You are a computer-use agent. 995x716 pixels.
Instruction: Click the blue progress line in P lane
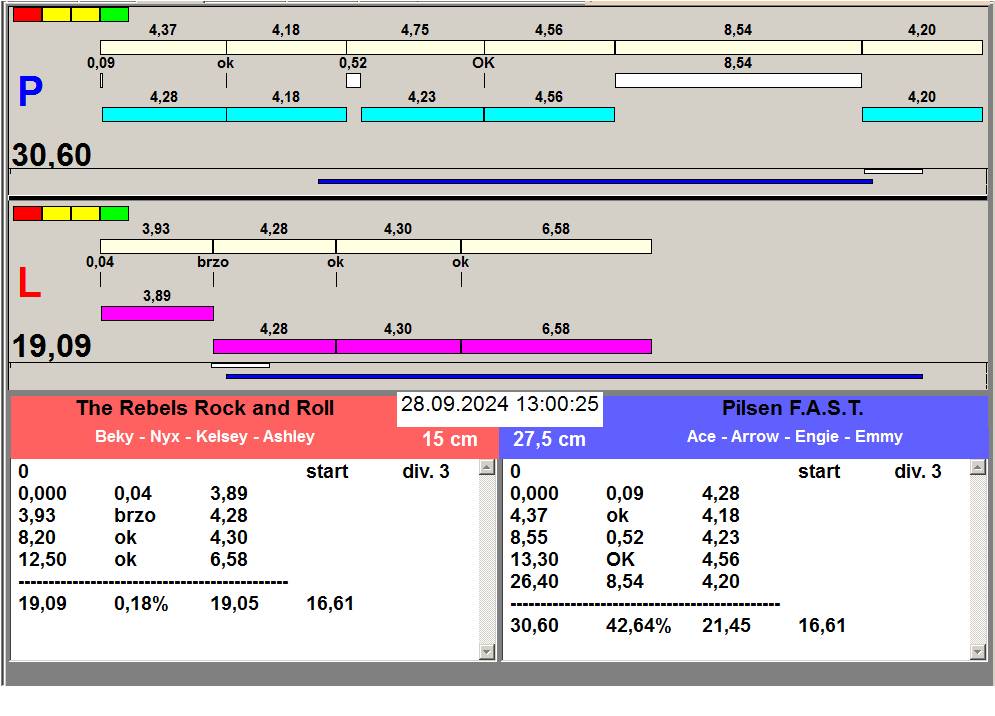(595, 182)
